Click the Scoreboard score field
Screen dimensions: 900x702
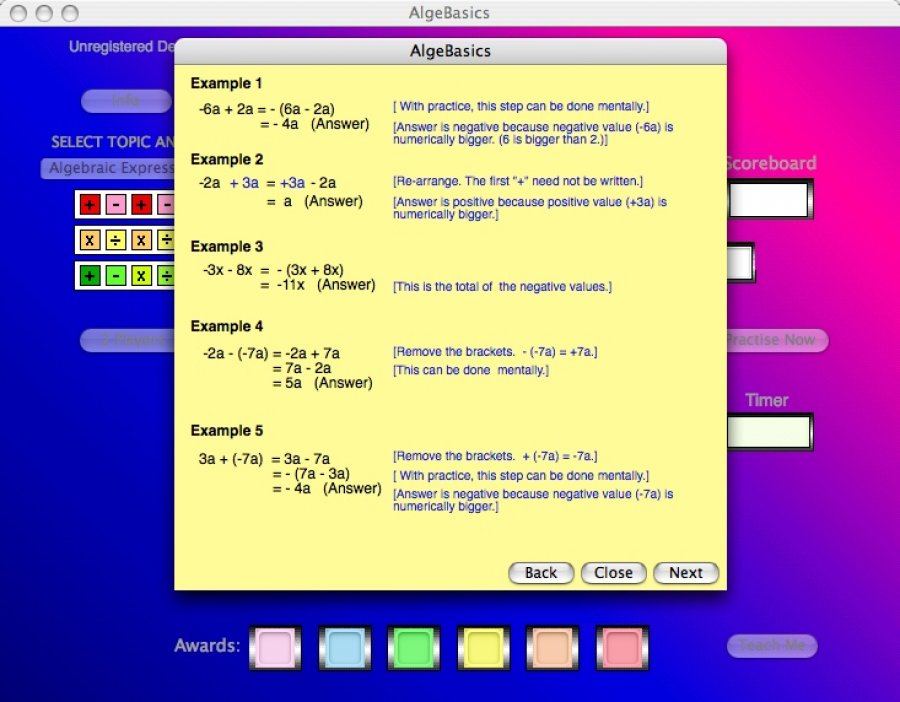pos(770,200)
